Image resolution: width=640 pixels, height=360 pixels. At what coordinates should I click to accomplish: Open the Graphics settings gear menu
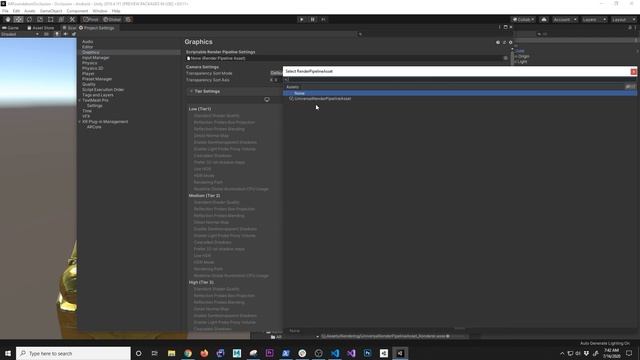tap(510, 42)
